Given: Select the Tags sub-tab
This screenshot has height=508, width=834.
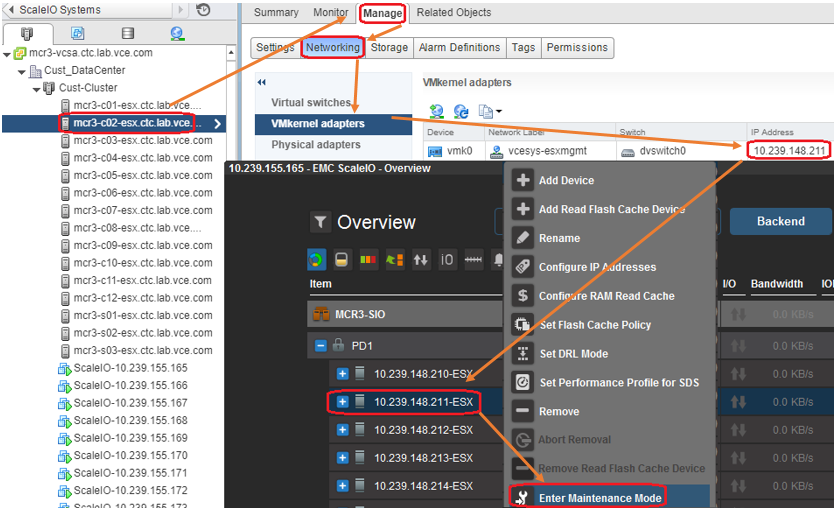Looking at the screenshot, I should (x=523, y=47).
